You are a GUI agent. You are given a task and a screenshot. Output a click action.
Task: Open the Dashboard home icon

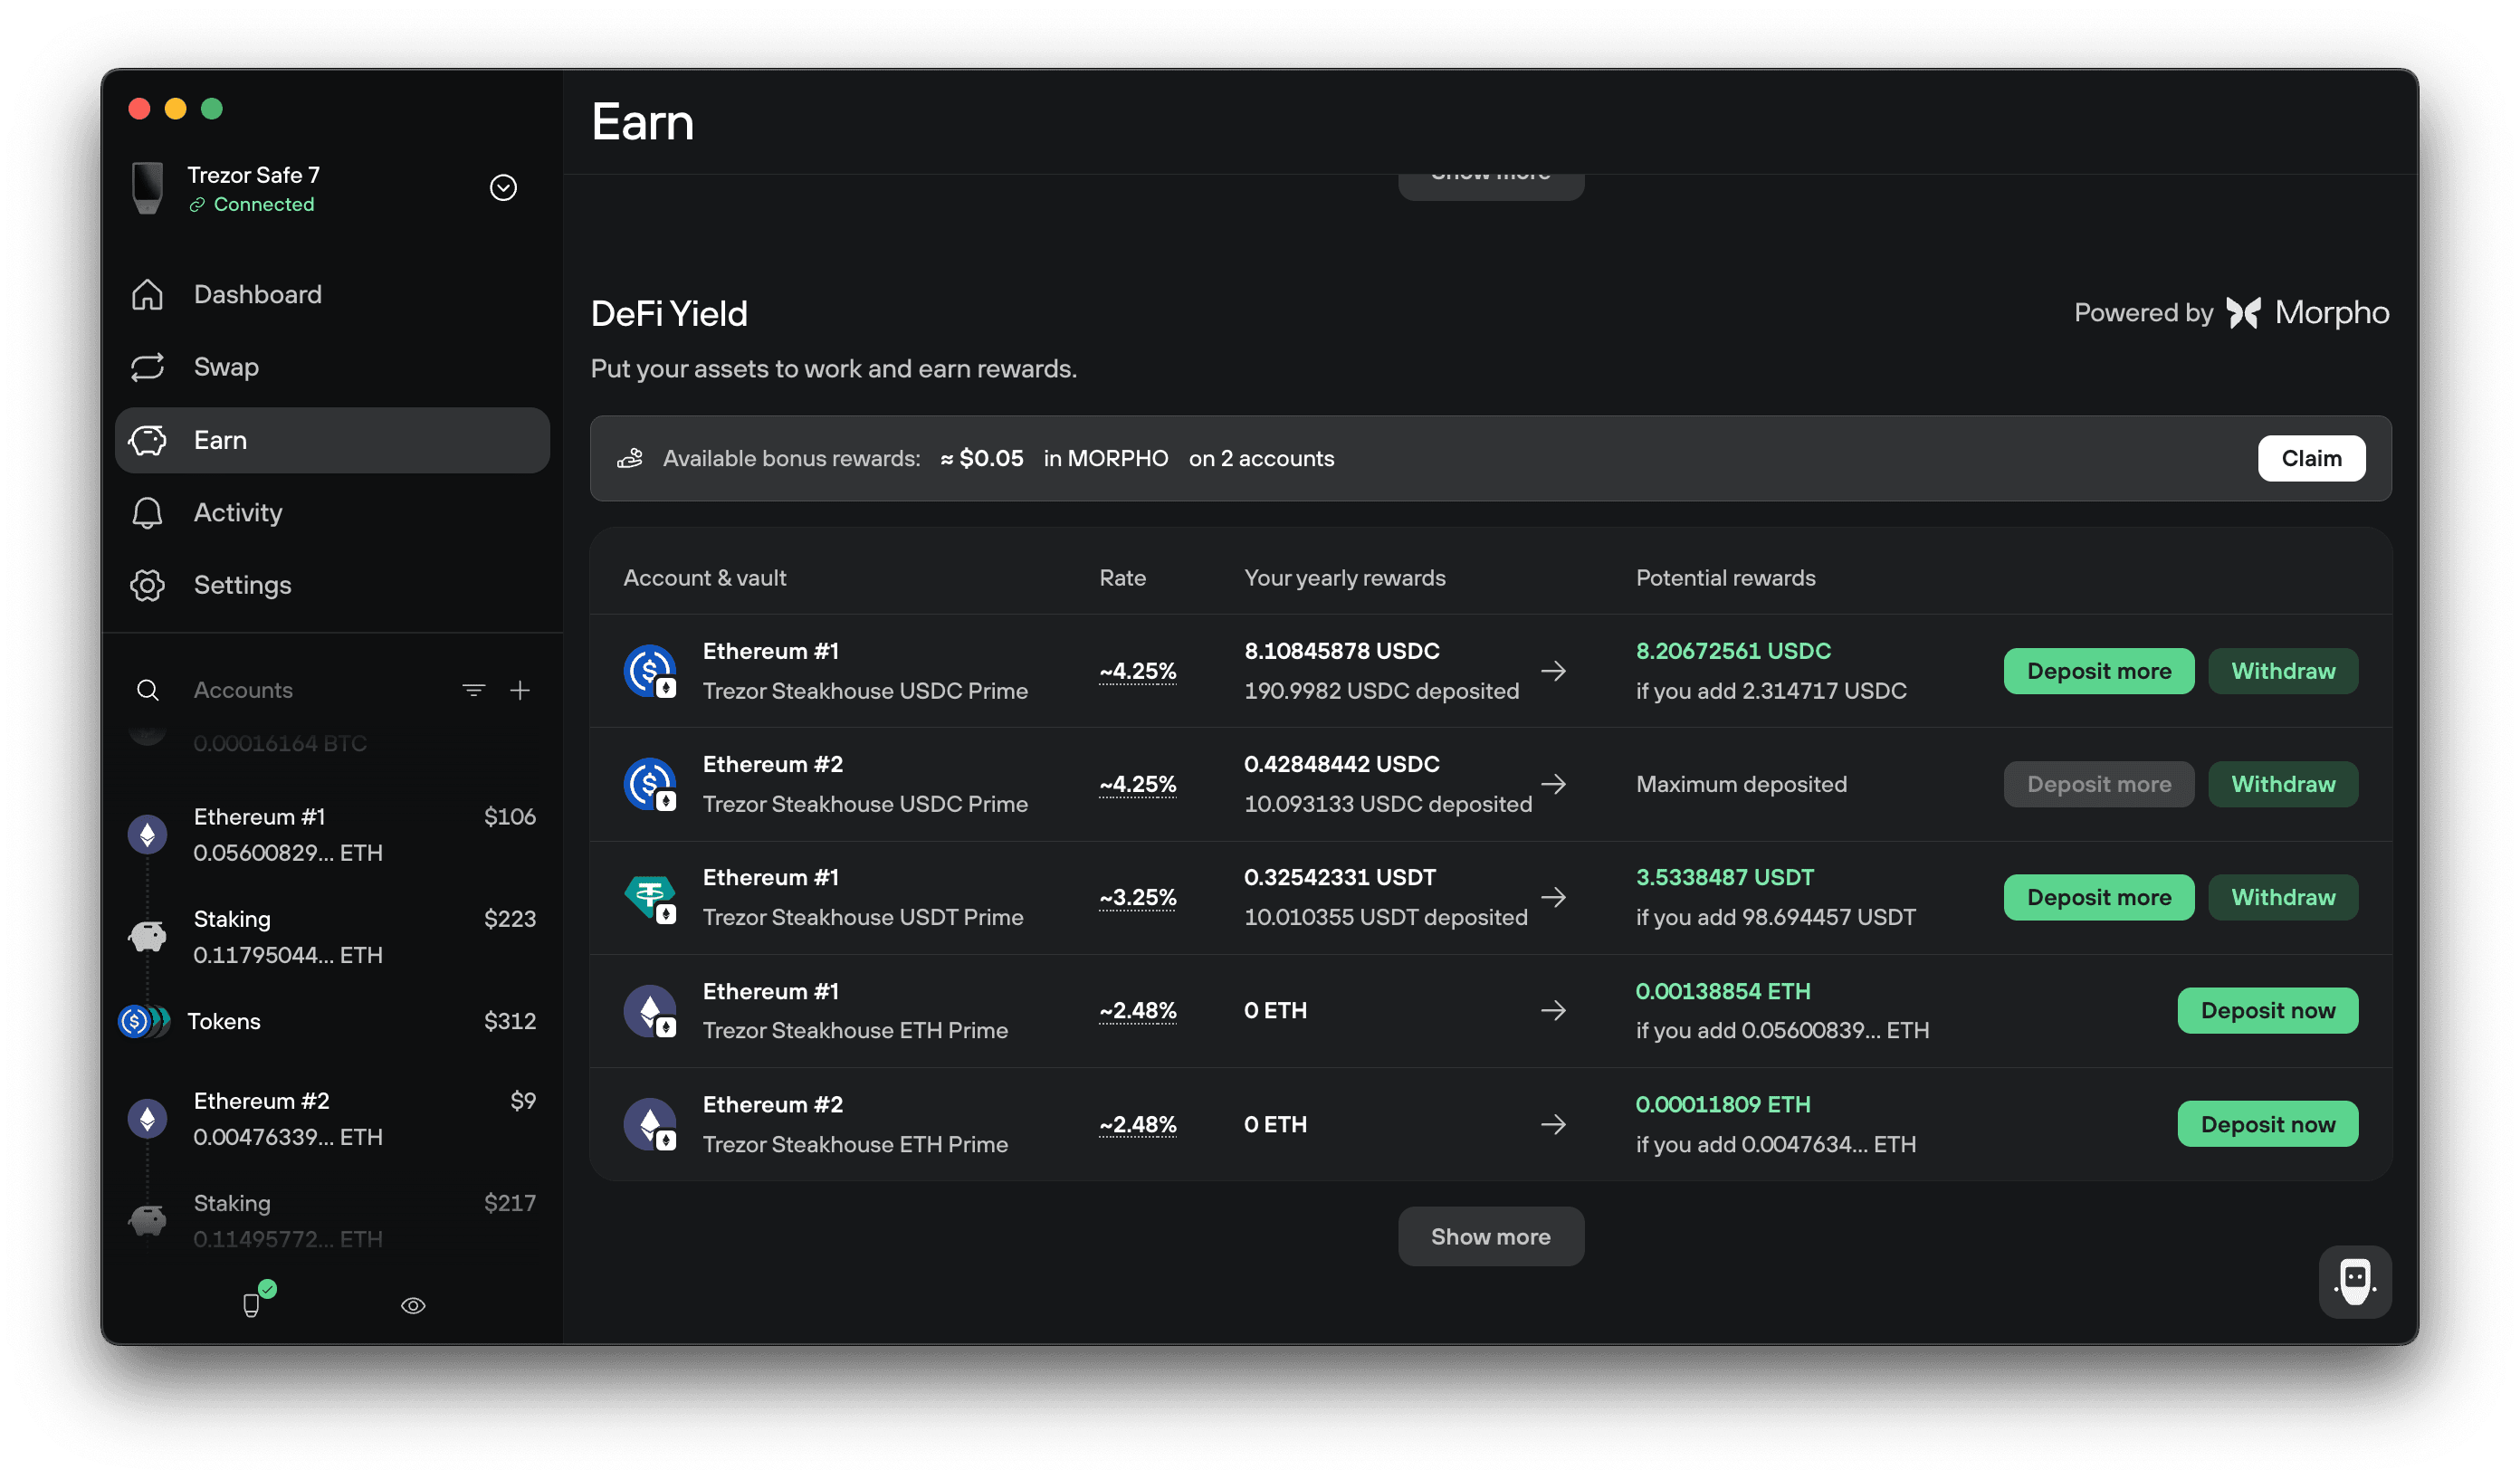pos(147,294)
